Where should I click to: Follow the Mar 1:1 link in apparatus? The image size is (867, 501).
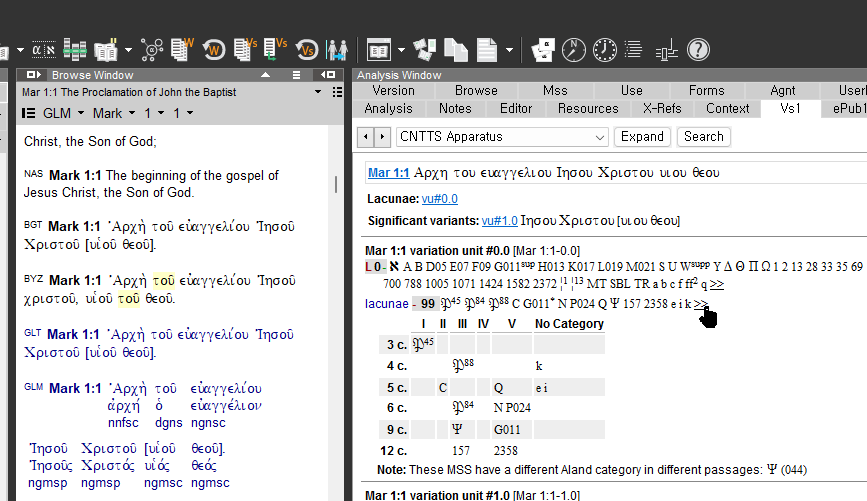pyautogui.click(x=389, y=173)
